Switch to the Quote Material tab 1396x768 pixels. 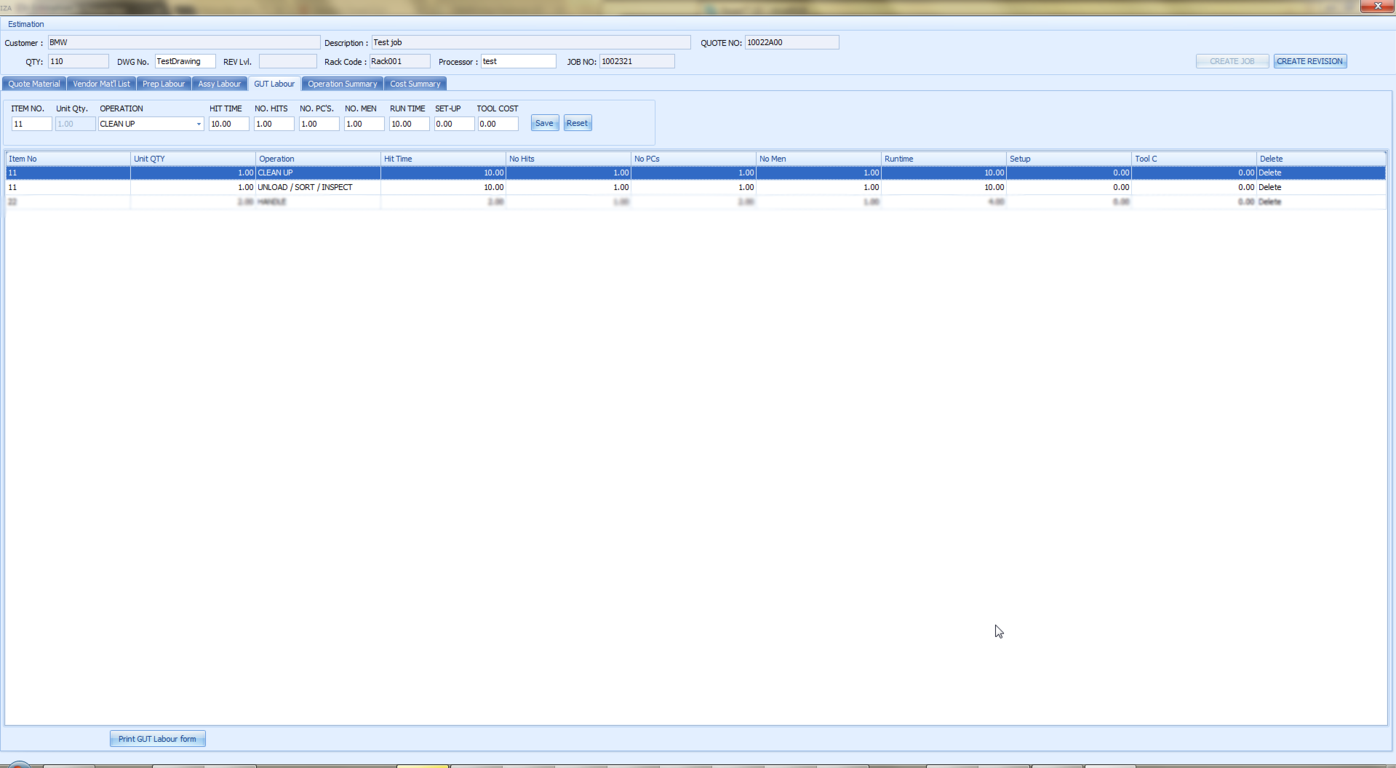(x=34, y=84)
